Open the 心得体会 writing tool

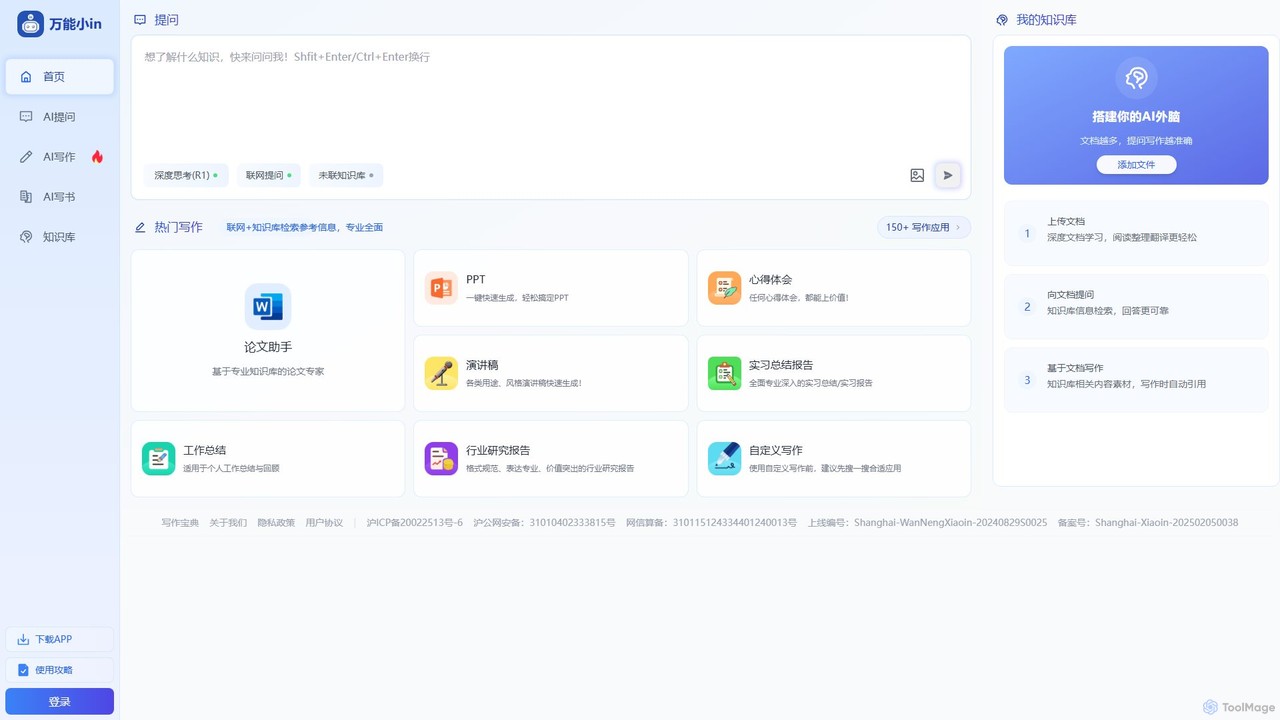(x=833, y=288)
